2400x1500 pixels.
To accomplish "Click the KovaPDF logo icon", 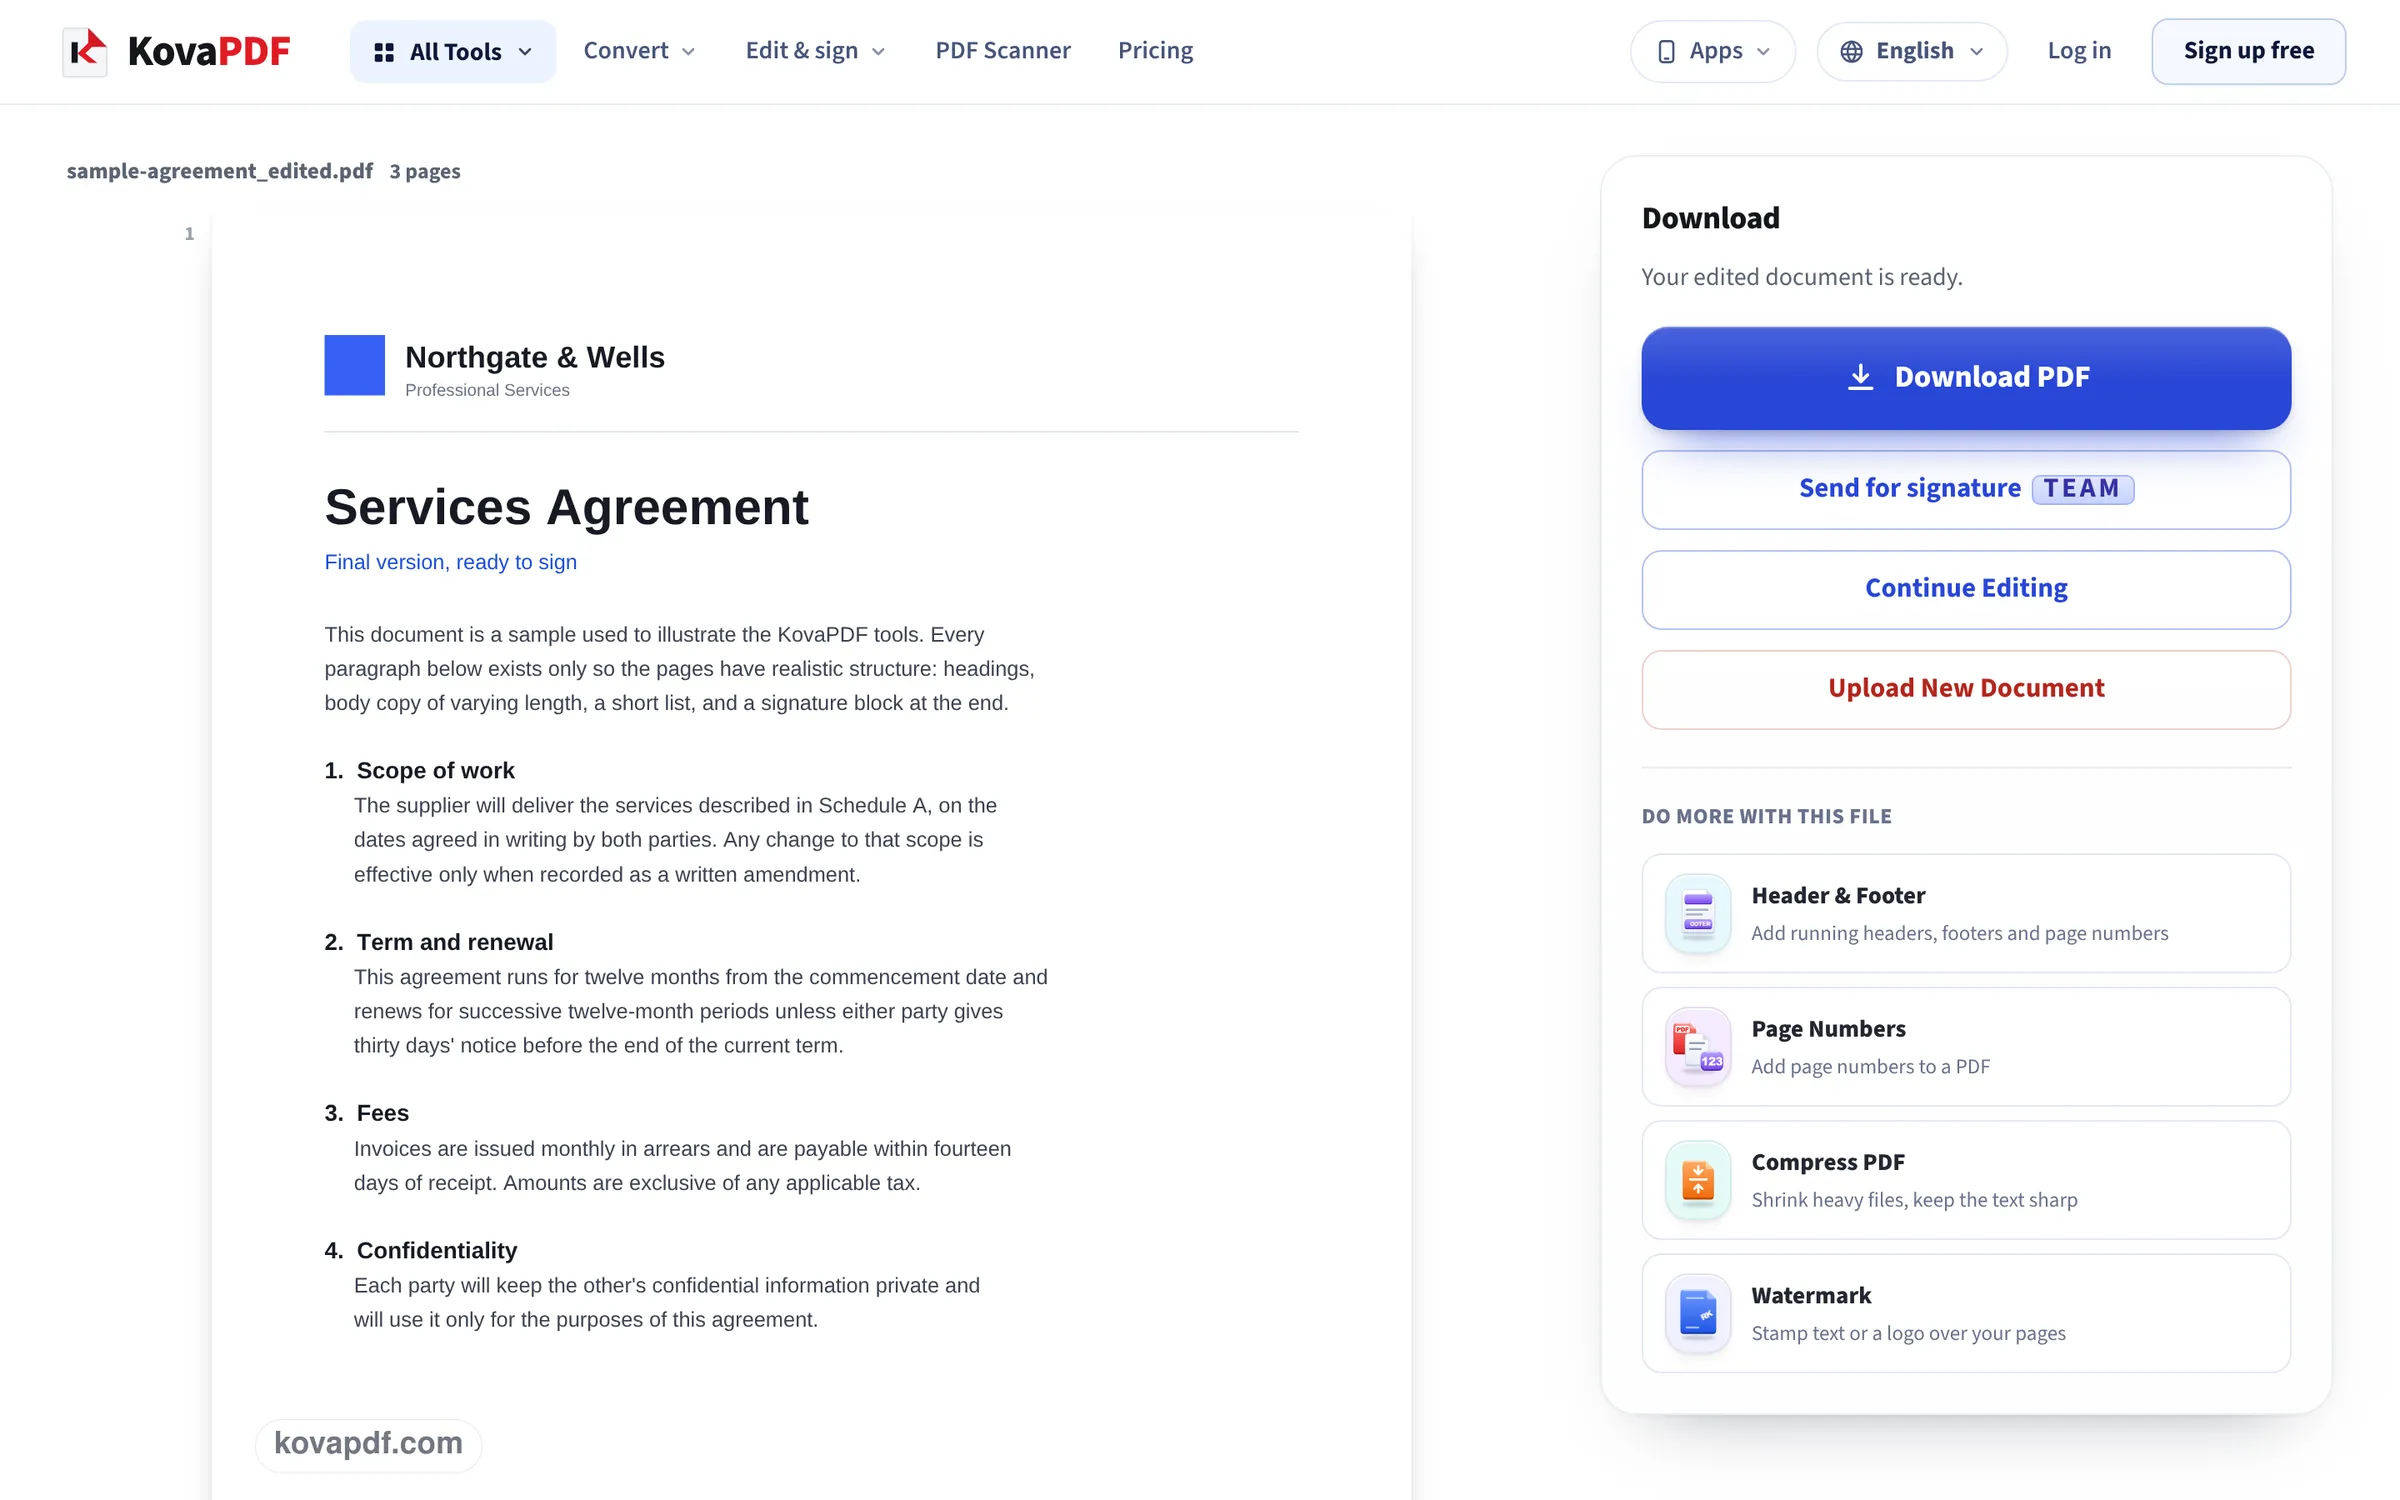I will (85, 51).
